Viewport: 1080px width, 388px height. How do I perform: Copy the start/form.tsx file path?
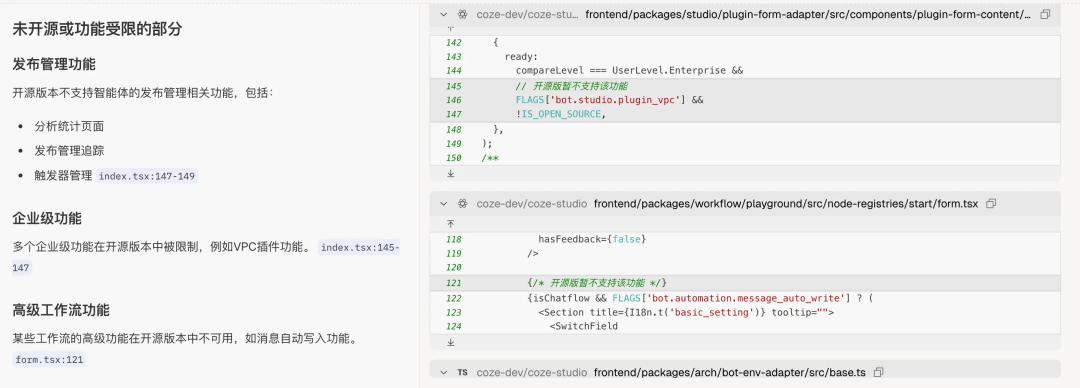991,204
